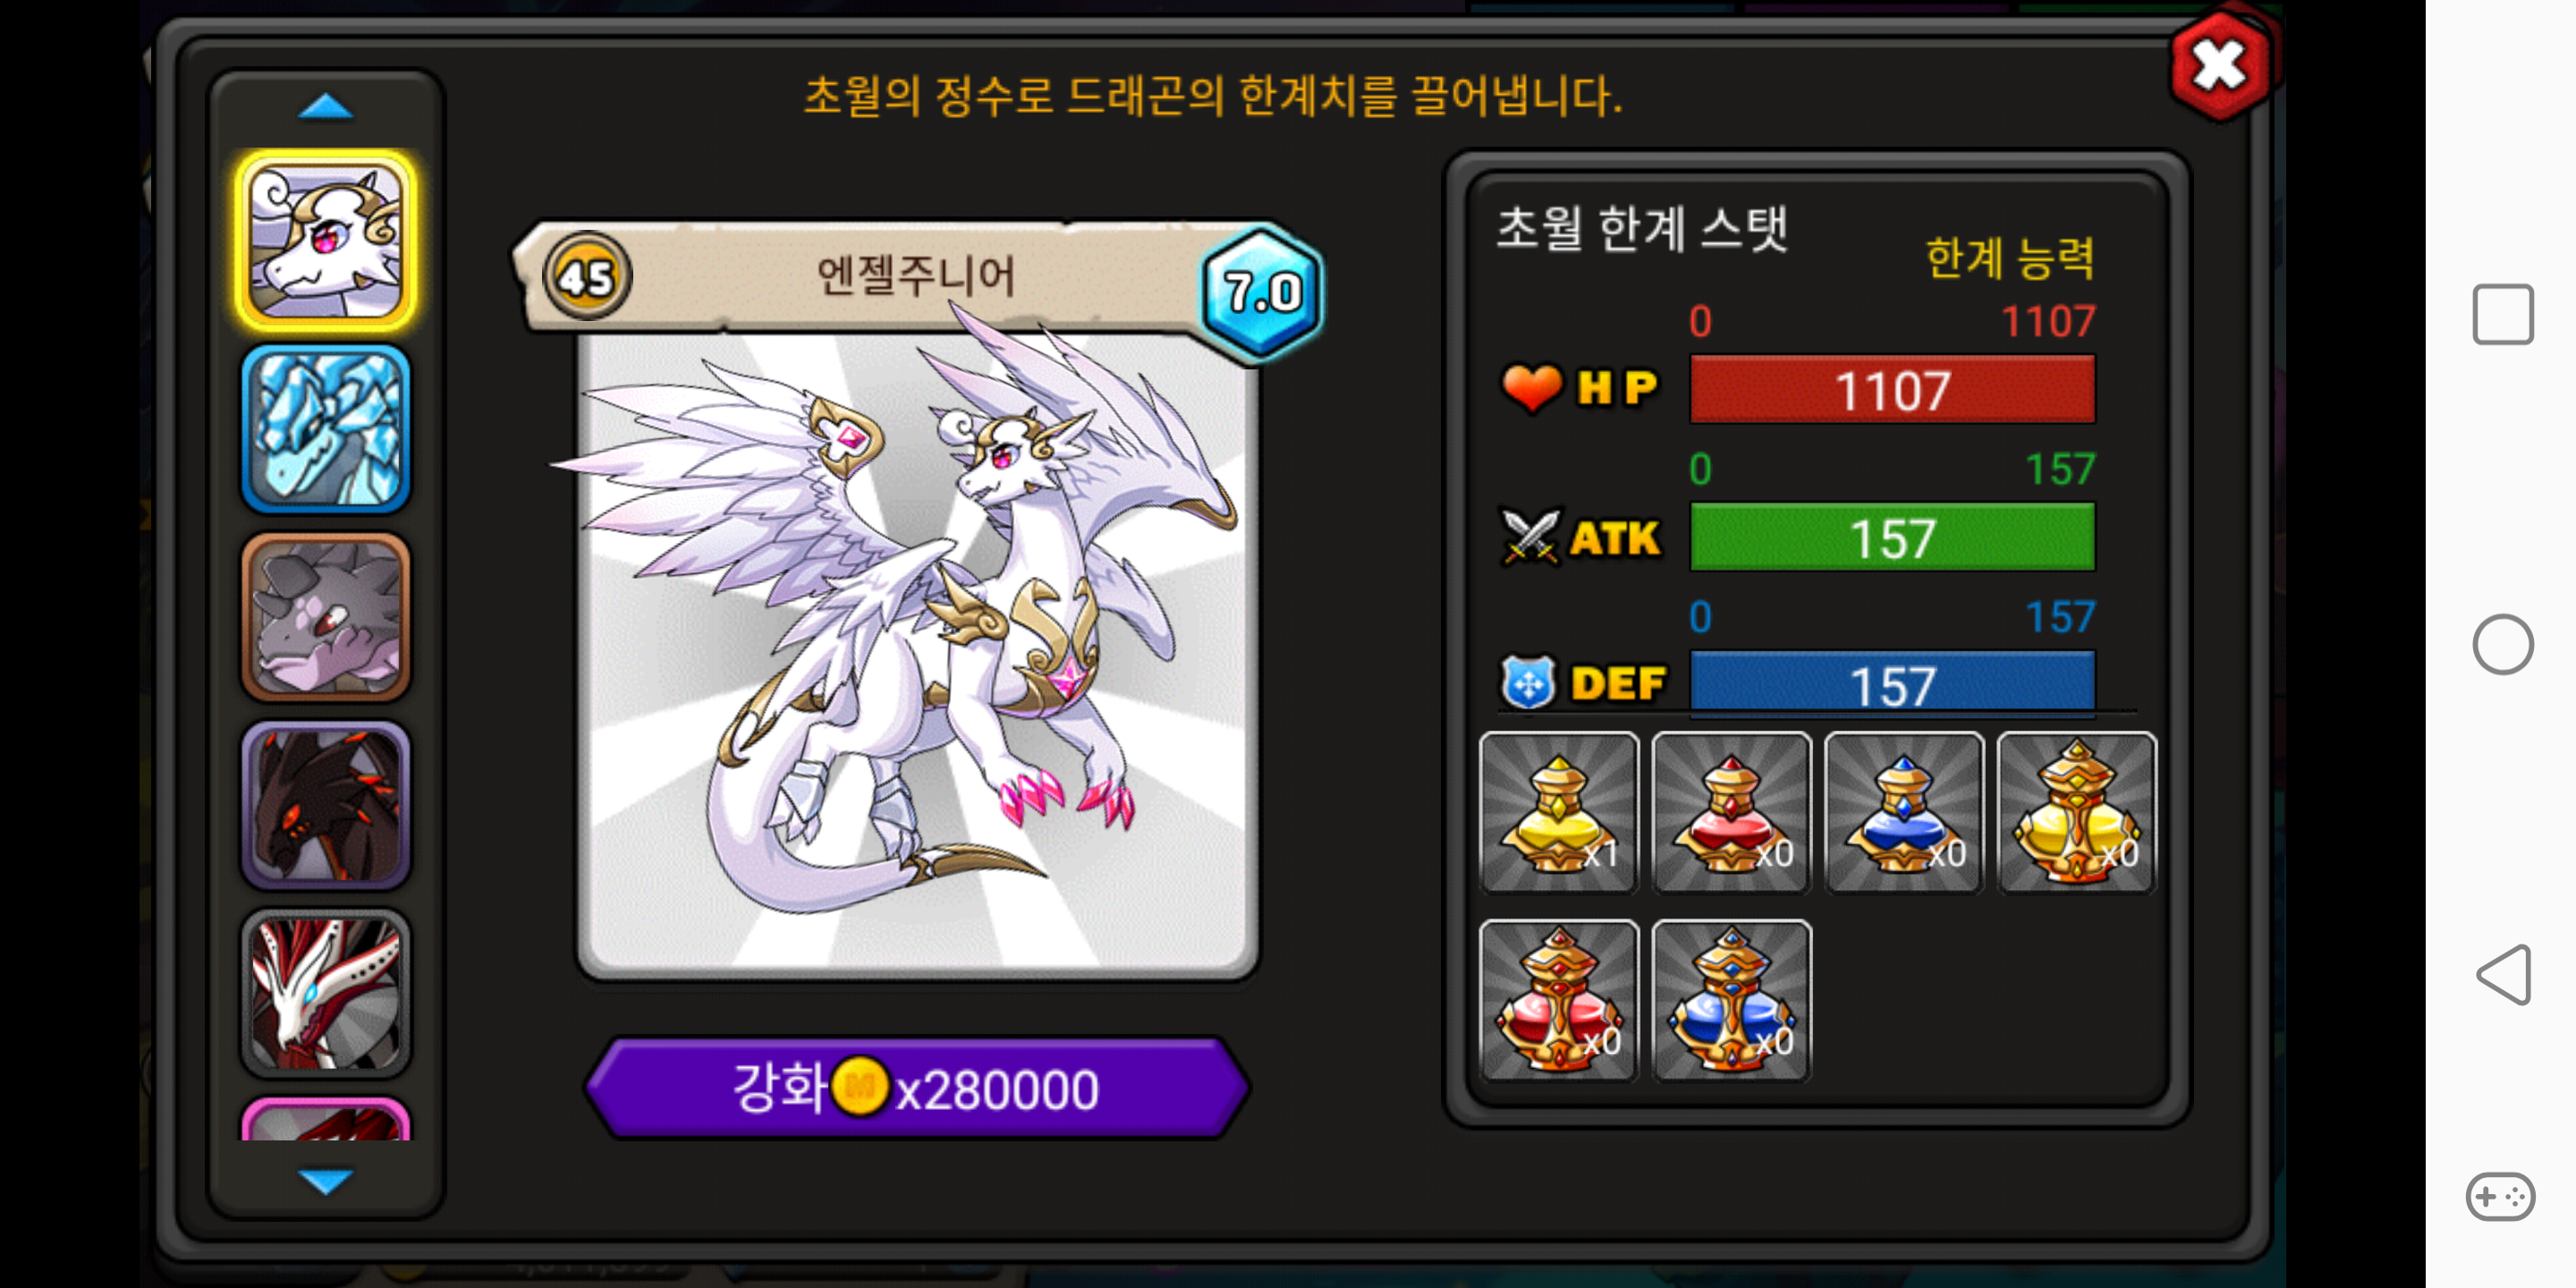This screenshot has height=1288, width=2576.
Task: Tap the small blue essence potion
Action: click(1903, 812)
